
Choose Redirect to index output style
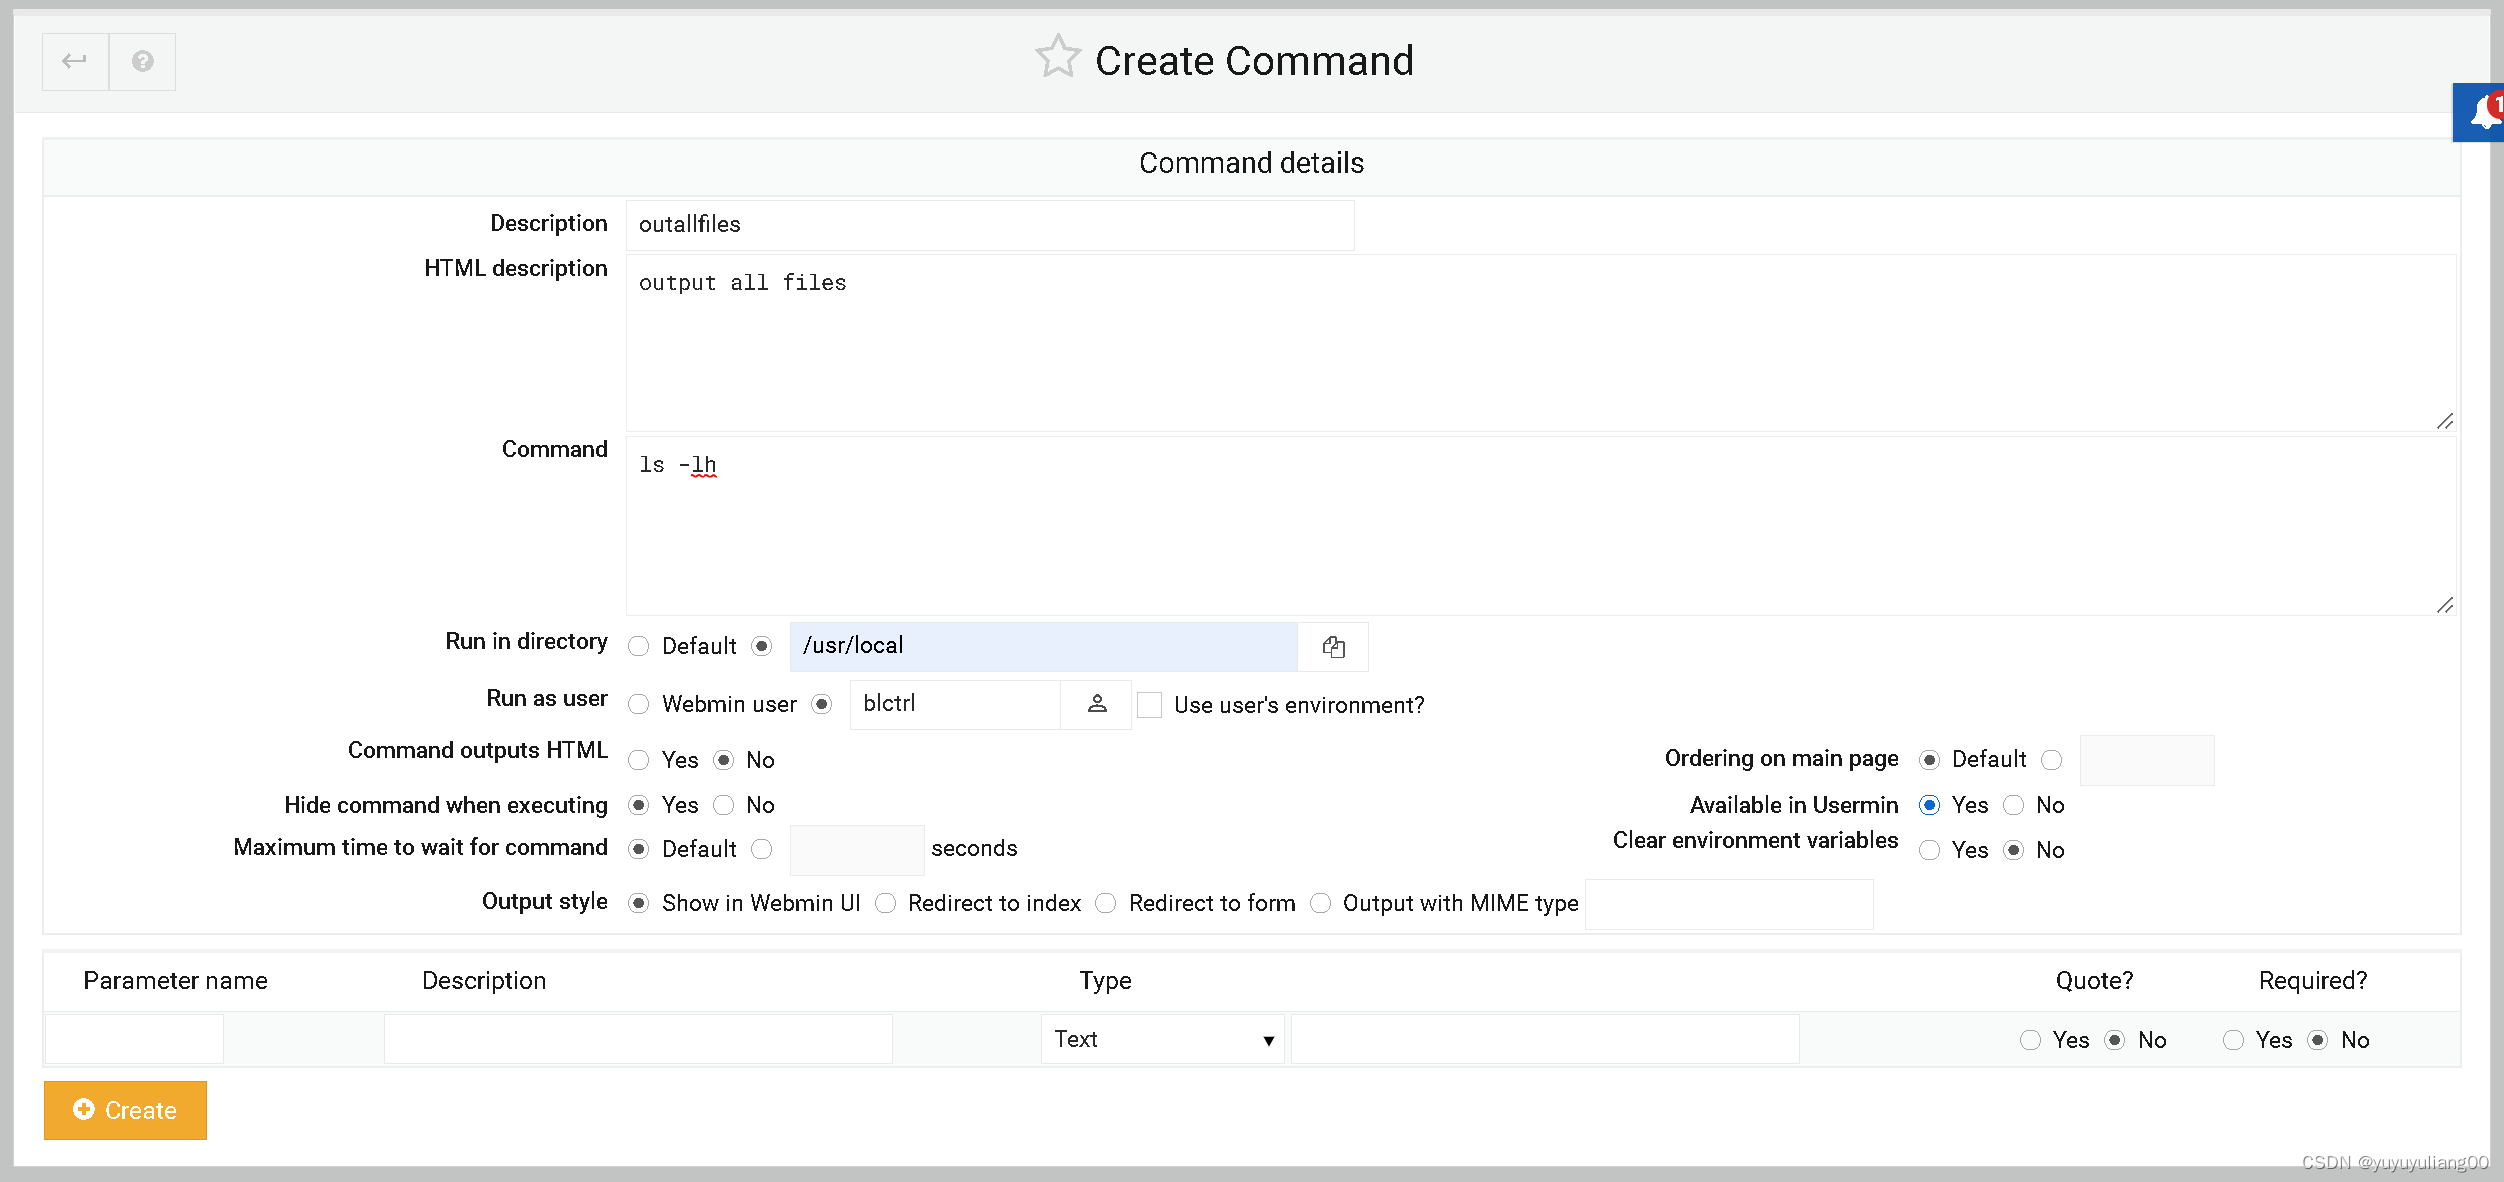tap(886, 904)
